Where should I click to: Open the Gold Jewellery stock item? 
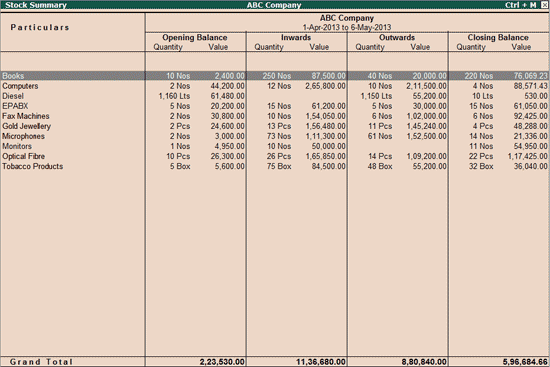click(x=26, y=126)
